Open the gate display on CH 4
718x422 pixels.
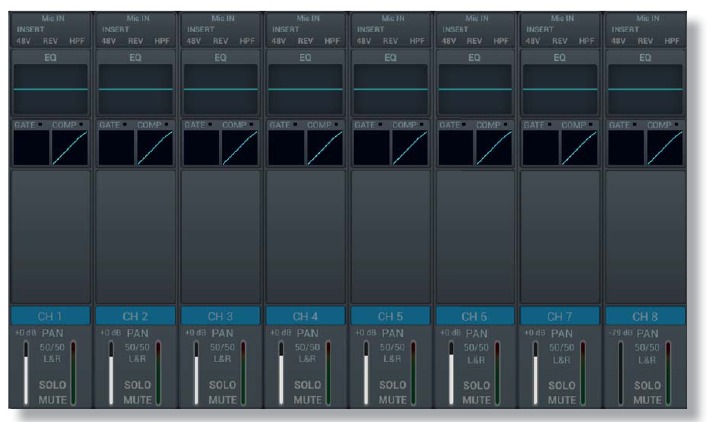[287, 148]
